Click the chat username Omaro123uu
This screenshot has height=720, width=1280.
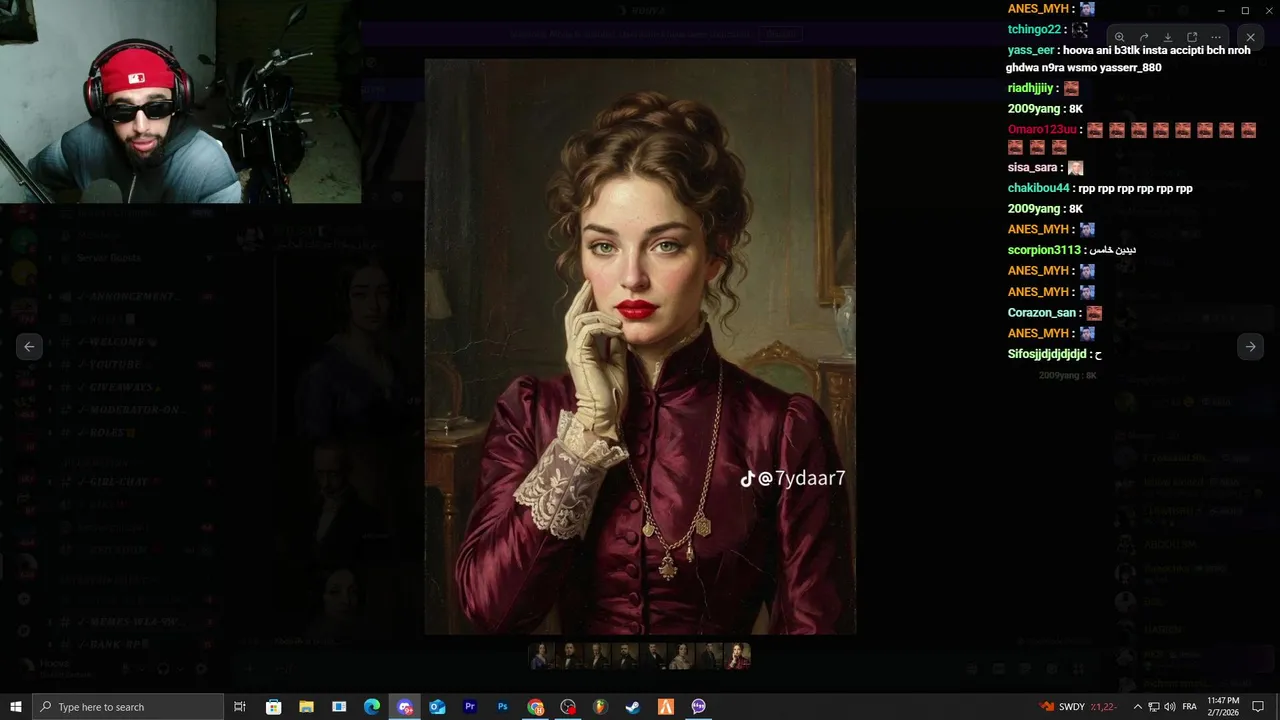tap(1042, 129)
